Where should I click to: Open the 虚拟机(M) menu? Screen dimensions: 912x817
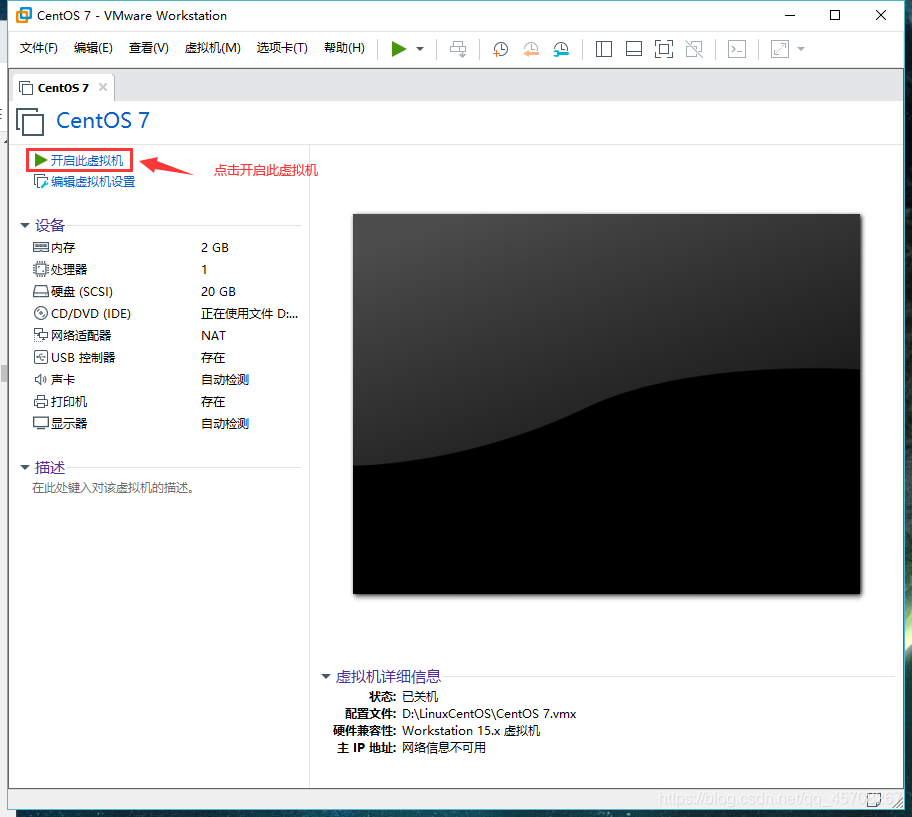click(212, 47)
